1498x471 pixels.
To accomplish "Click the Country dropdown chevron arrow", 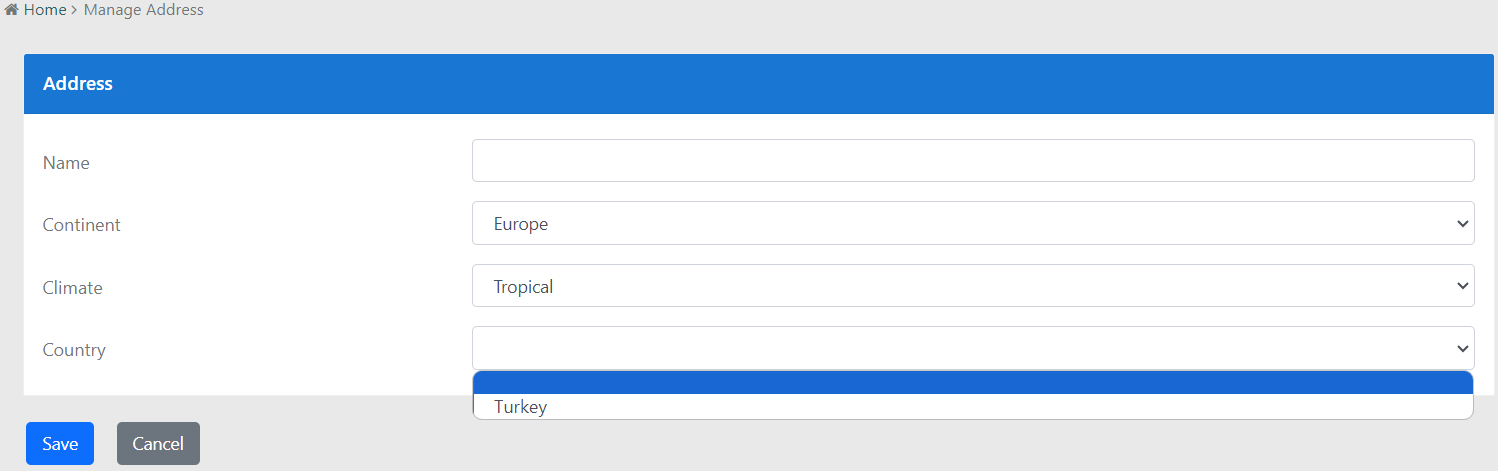I will 1463,349.
